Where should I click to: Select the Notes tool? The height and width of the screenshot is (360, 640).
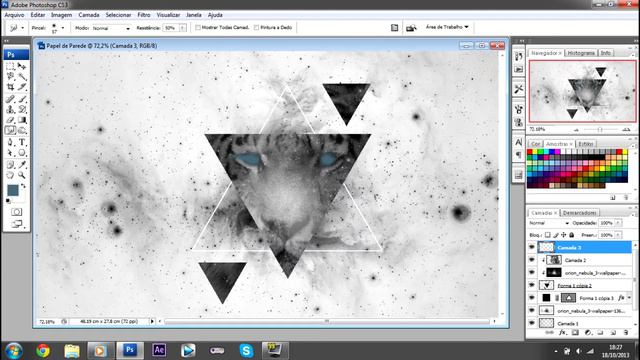10,165
